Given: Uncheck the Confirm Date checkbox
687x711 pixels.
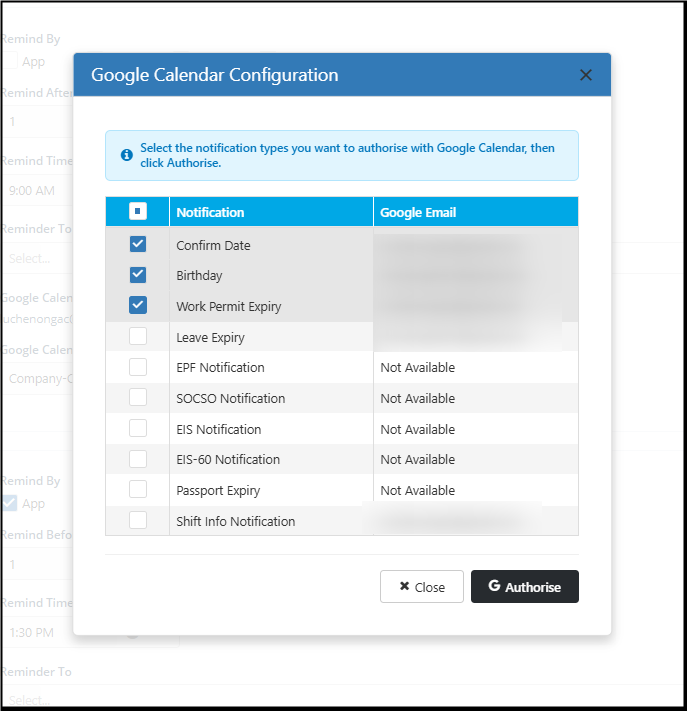Looking at the screenshot, I should click(x=137, y=244).
